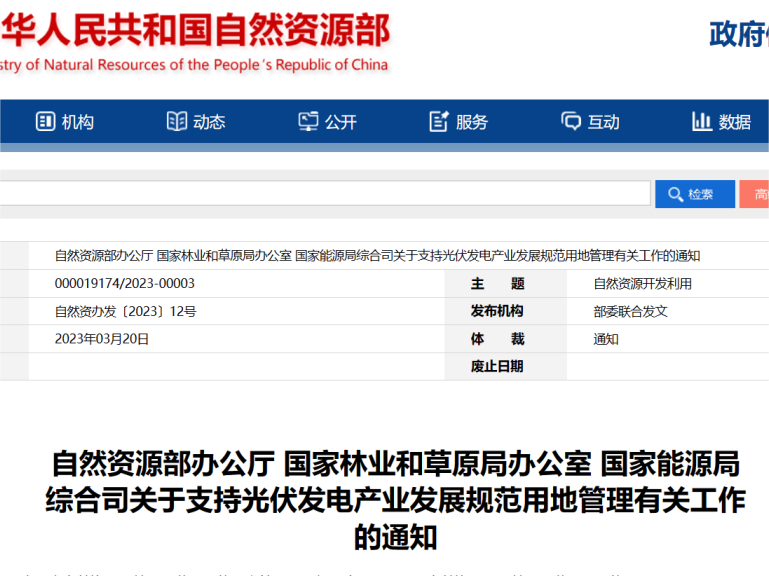Click the large bold article headline
769x576 pixels.
395,500
